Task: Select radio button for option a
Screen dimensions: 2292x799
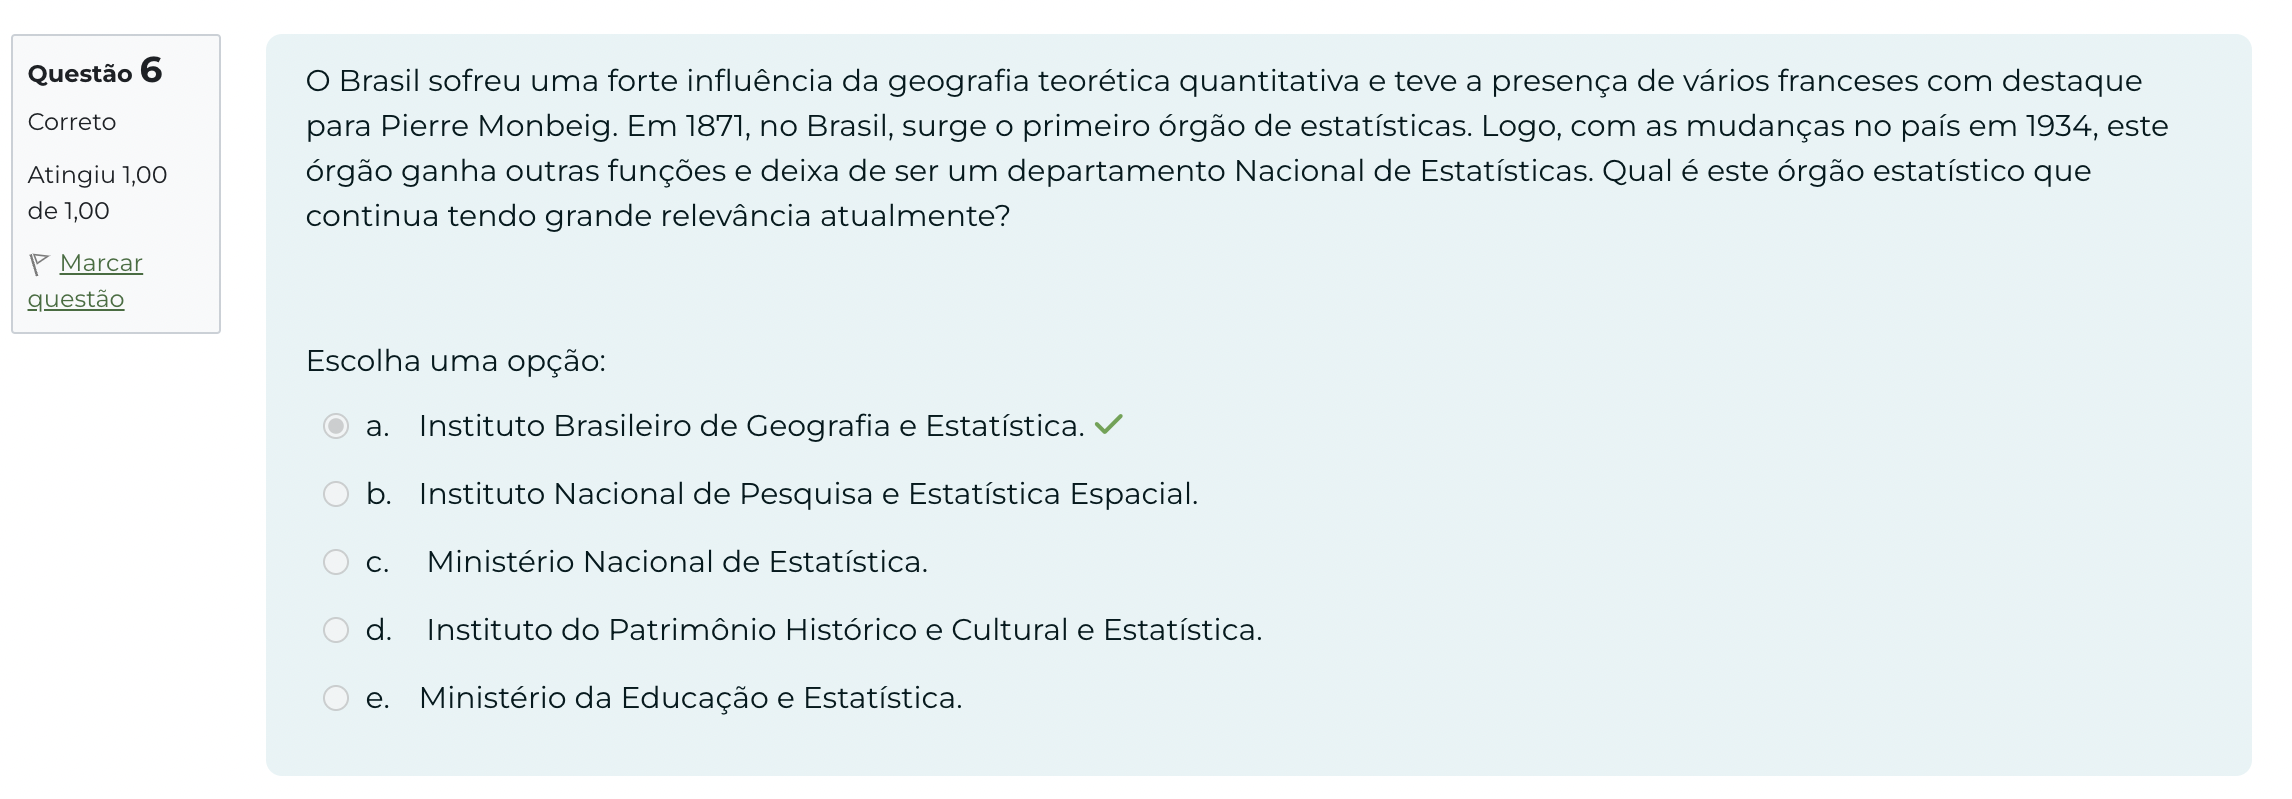Action: [336, 426]
